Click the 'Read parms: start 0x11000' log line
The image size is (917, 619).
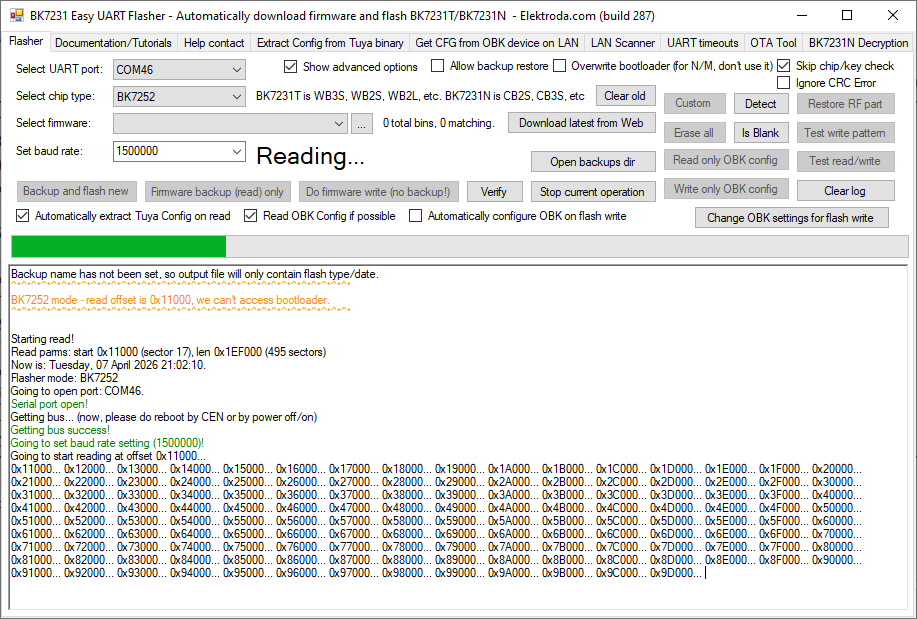pos(168,352)
